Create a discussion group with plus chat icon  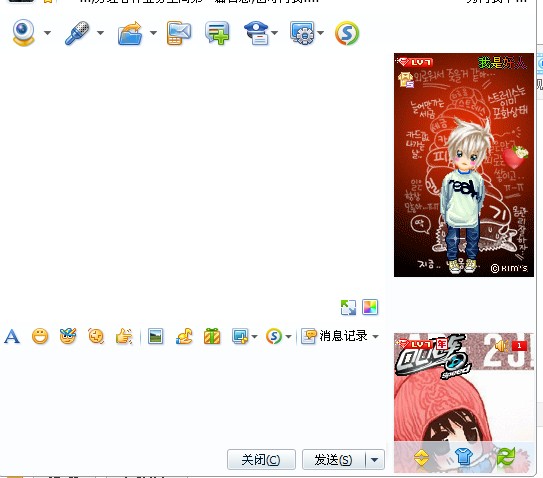click(x=217, y=33)
